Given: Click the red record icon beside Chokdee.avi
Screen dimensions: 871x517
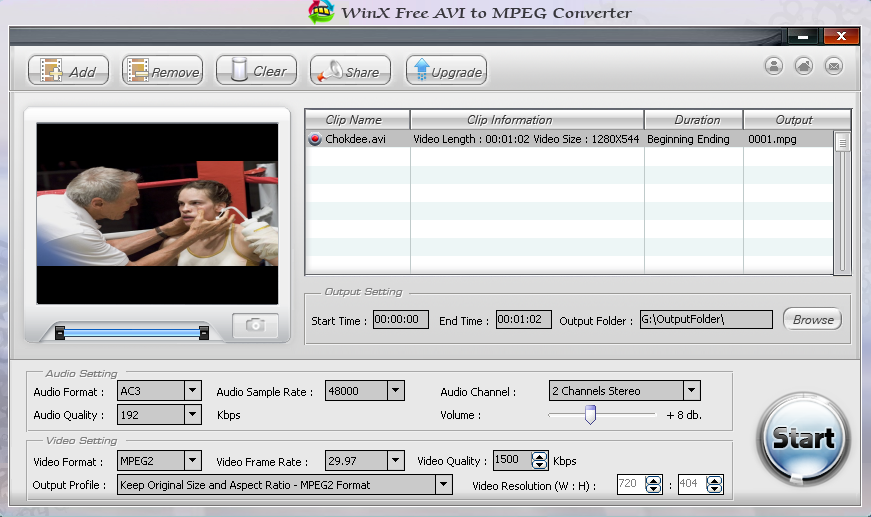Looking at the screenshot, I should tap(315, 139).
